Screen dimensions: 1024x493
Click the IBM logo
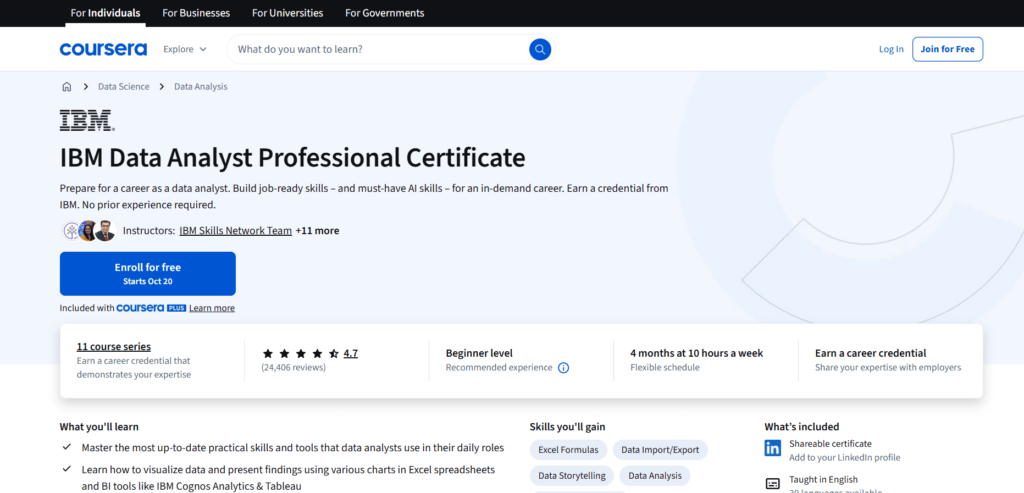point(87,121)
